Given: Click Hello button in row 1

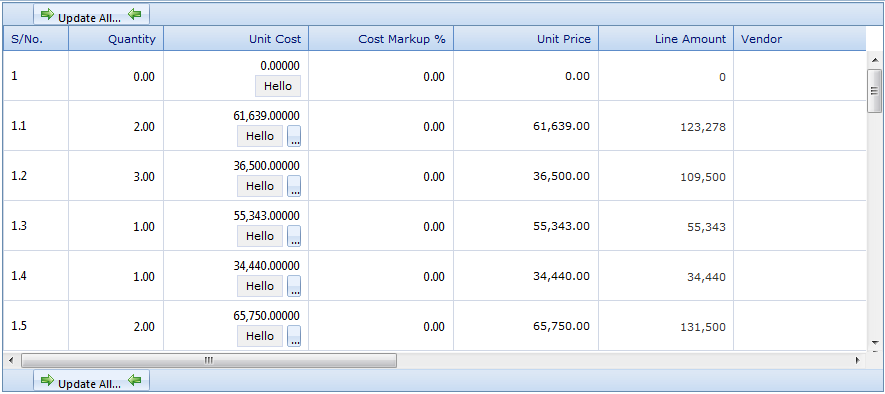Looking at the screenshot, I should click(x=278, y=86).
